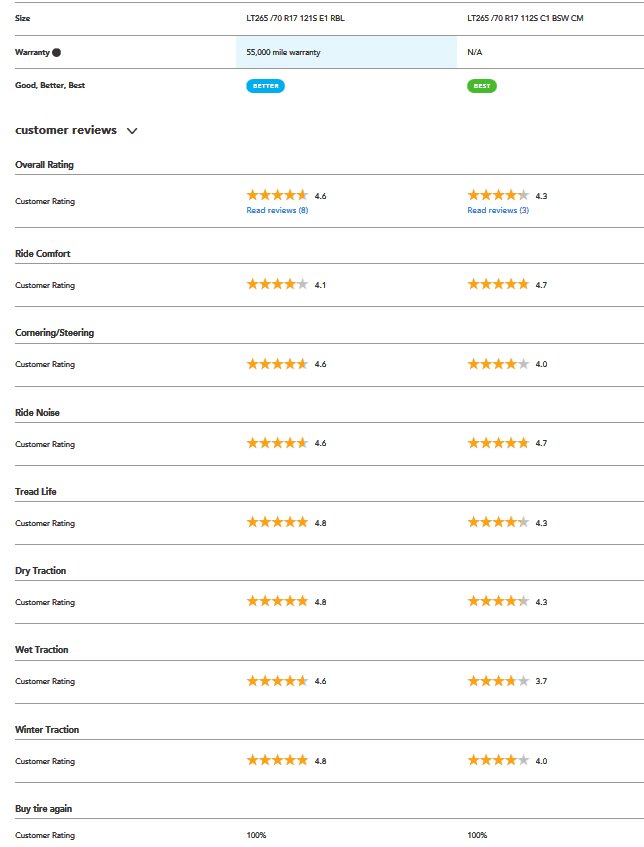Click Cornering/Steering 4.0 star rating
644x847 pixels.
(498, 364)
